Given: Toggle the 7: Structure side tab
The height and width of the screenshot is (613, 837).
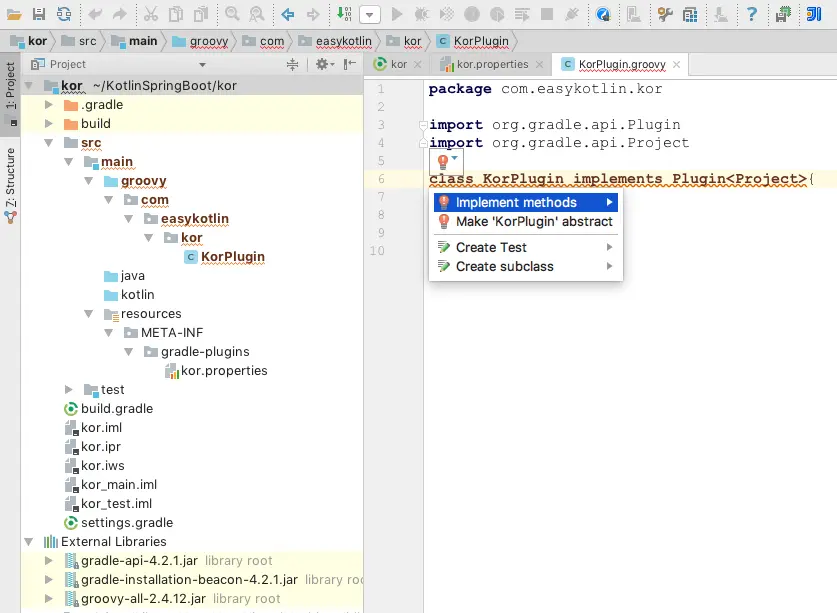Looking at the screenshot, I should [11, 184].
